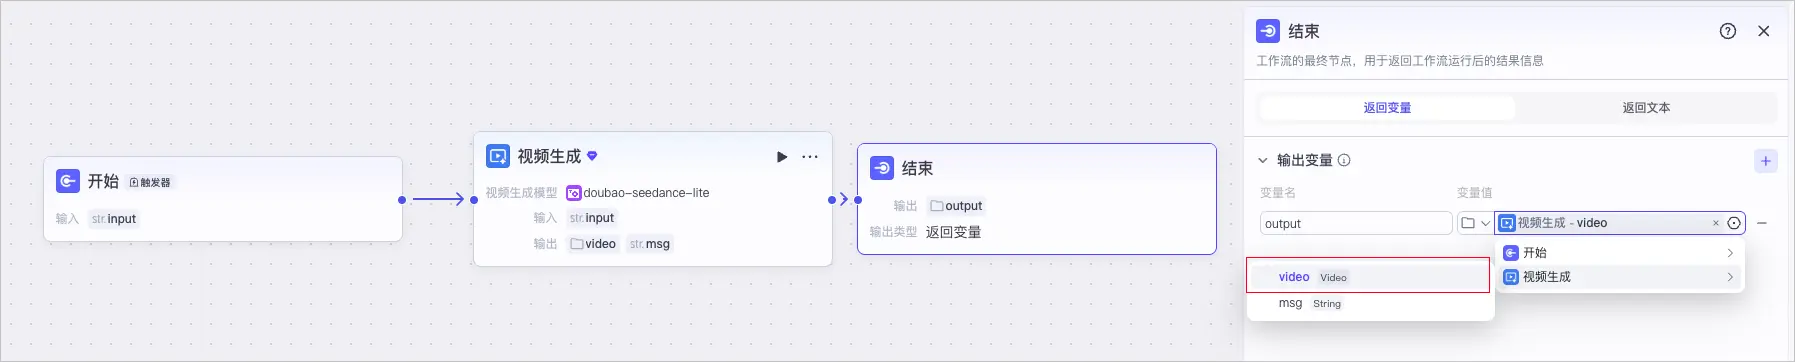
Task: Click the 结束 node title on canvas
Action: point(917,169)
